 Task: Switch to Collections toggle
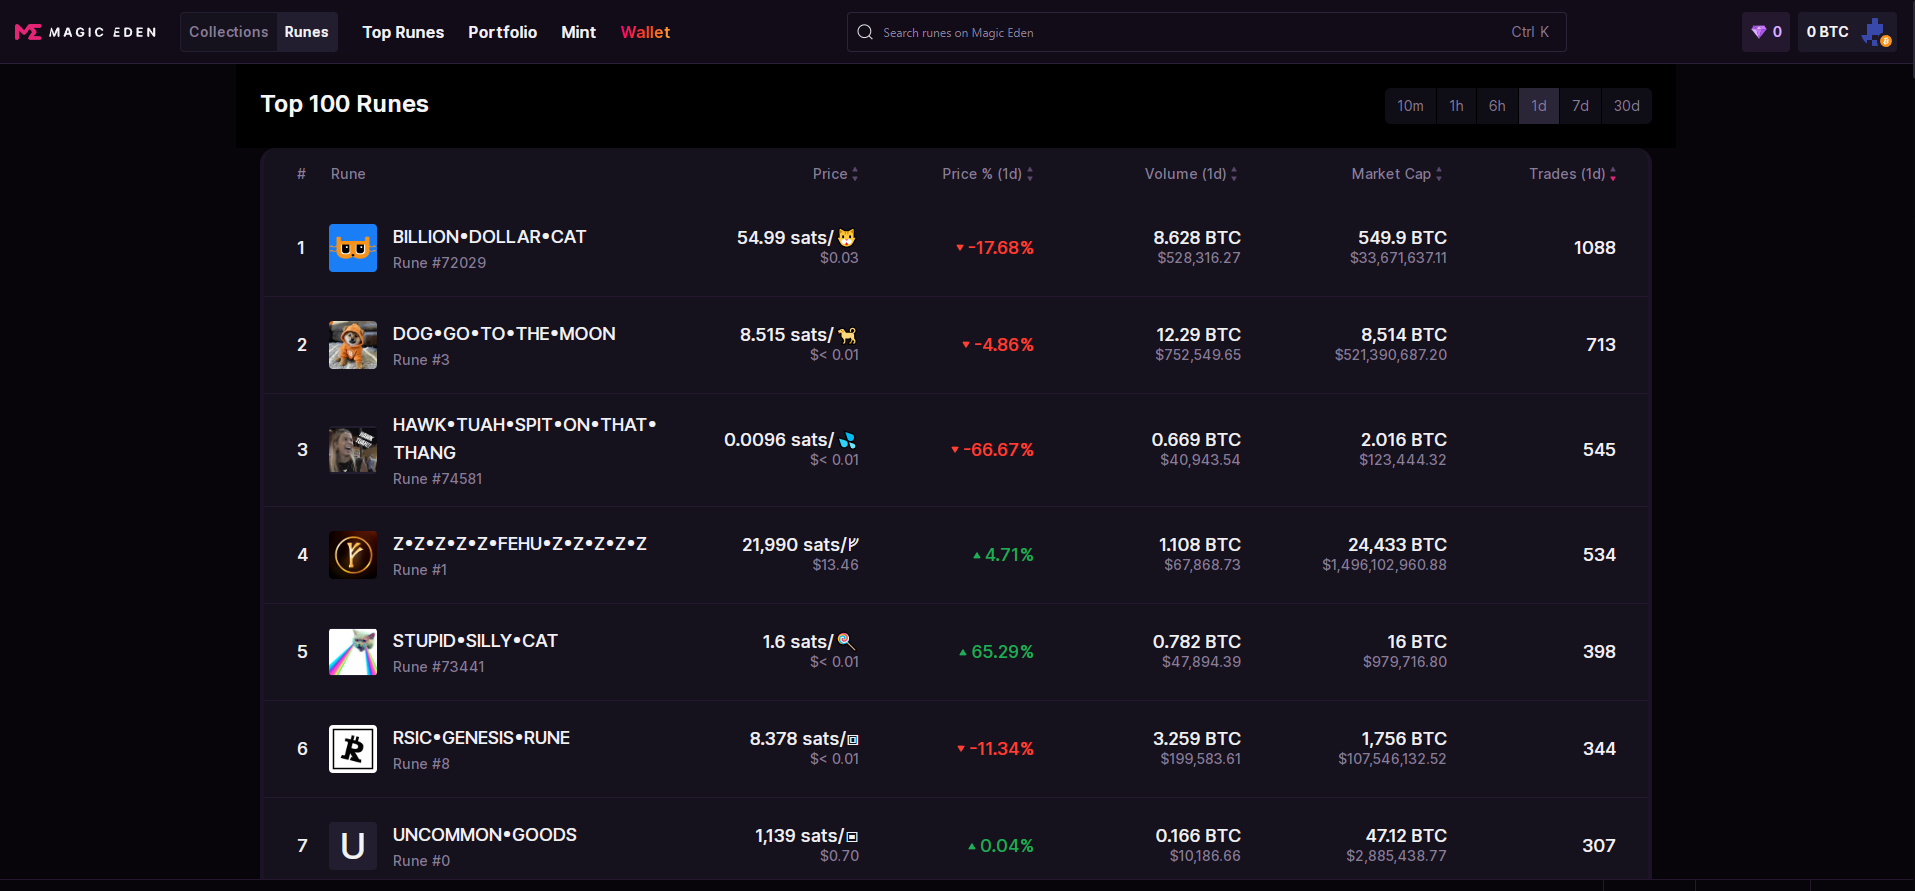[x=228, y=32]
